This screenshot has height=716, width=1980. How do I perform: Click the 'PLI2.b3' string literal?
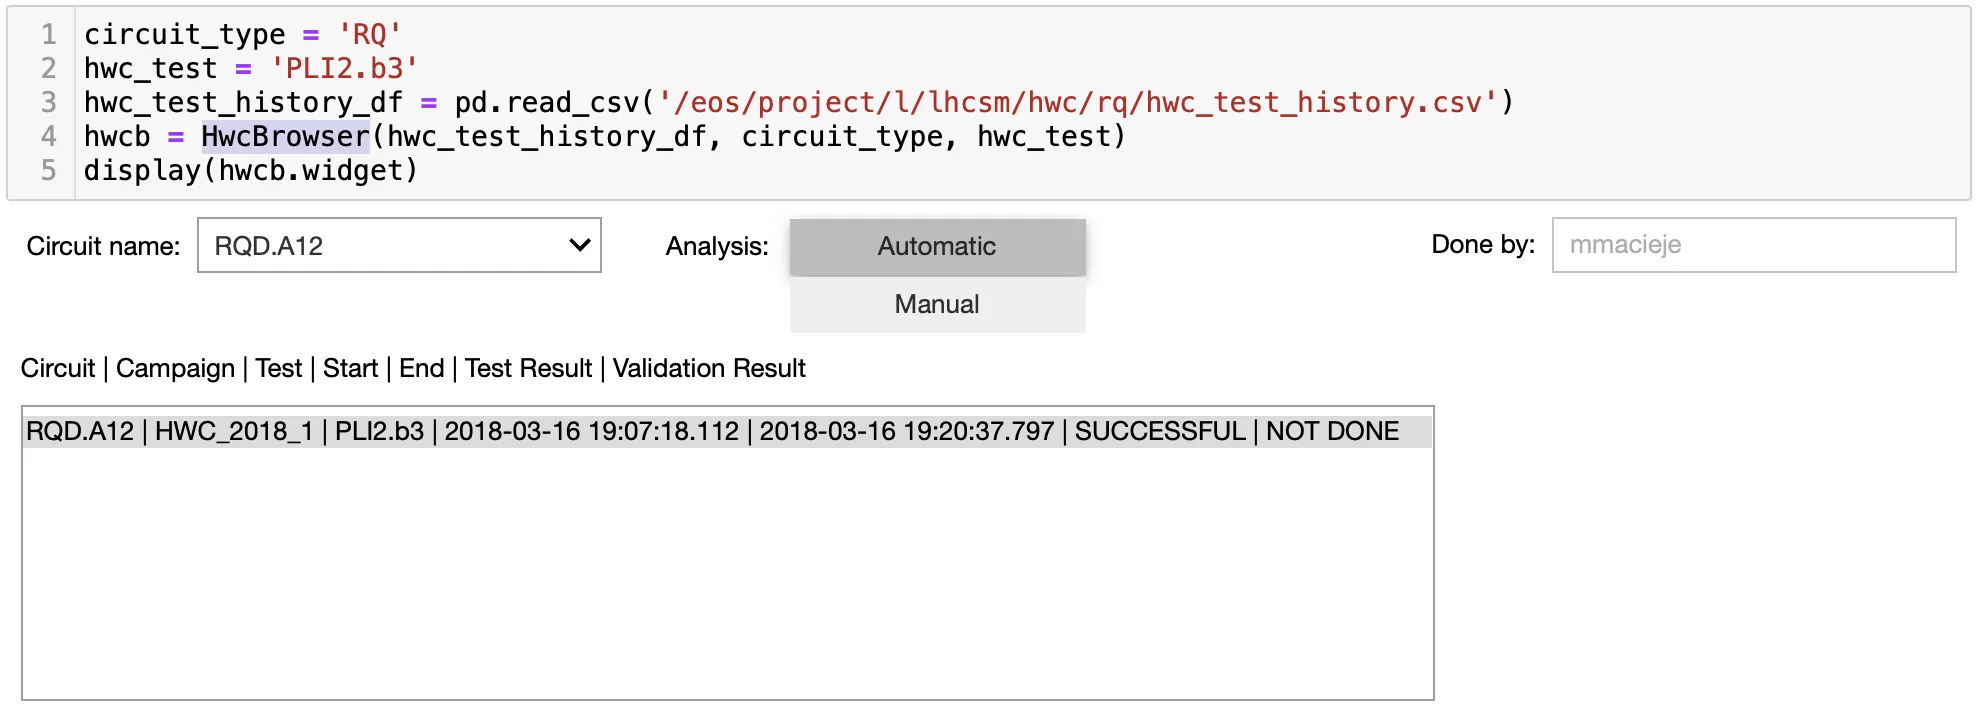pyautogui.click(x=344, y=68)
